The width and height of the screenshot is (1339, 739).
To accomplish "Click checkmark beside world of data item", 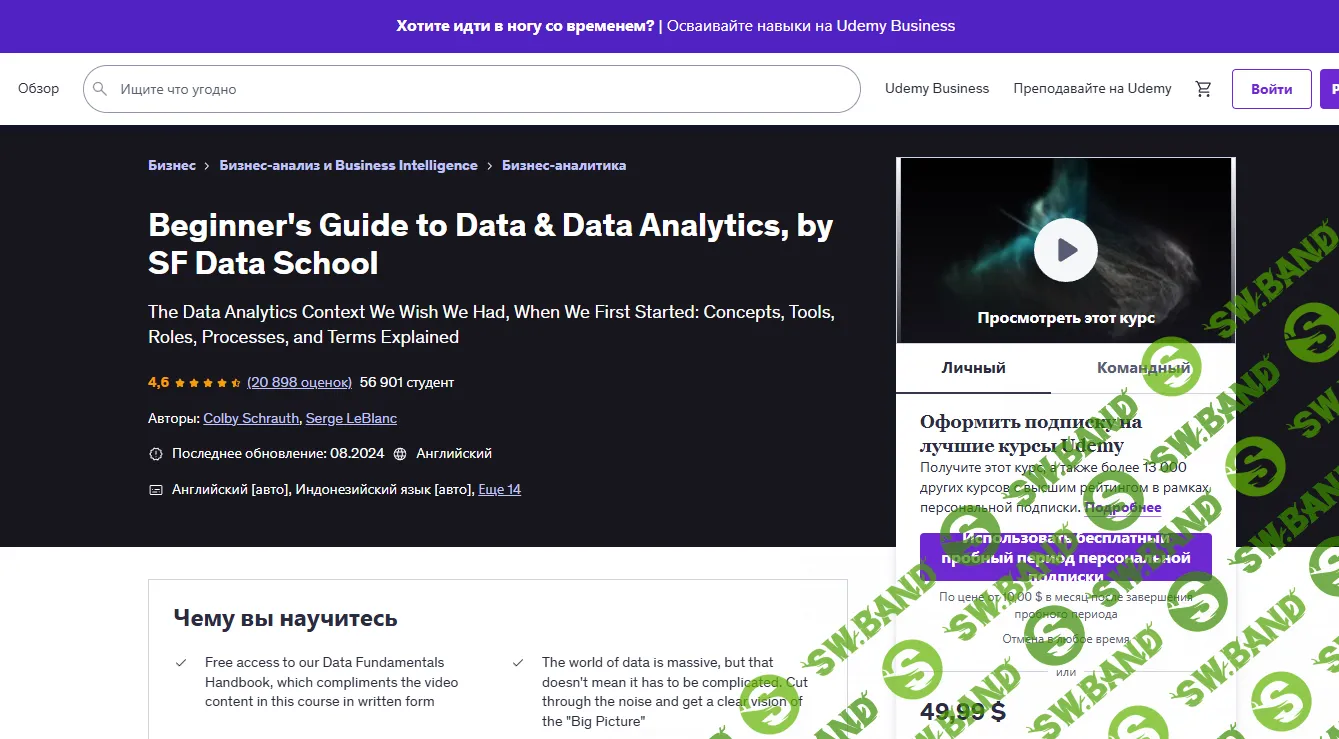I will [x=518, y=663].
